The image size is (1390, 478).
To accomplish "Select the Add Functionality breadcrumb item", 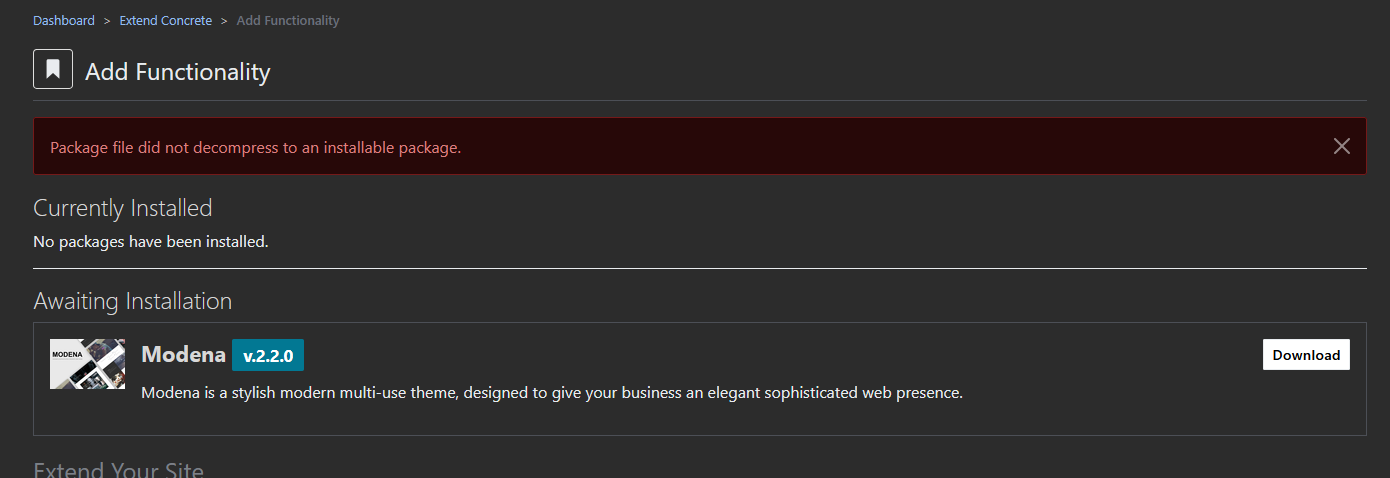I will tap(288, 20).
